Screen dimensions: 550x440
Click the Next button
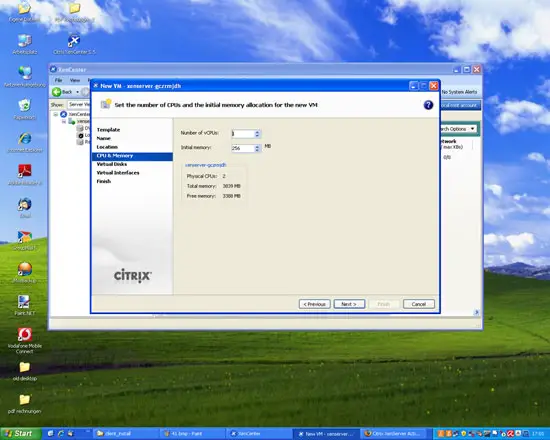pyautogui.click(x=349, y=304)
